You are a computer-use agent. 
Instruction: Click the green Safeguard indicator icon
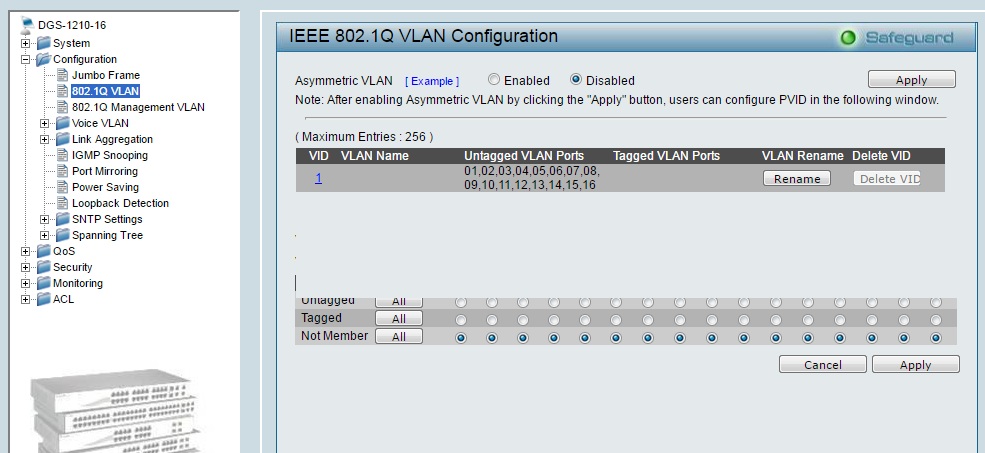click(x=848, y=38)
